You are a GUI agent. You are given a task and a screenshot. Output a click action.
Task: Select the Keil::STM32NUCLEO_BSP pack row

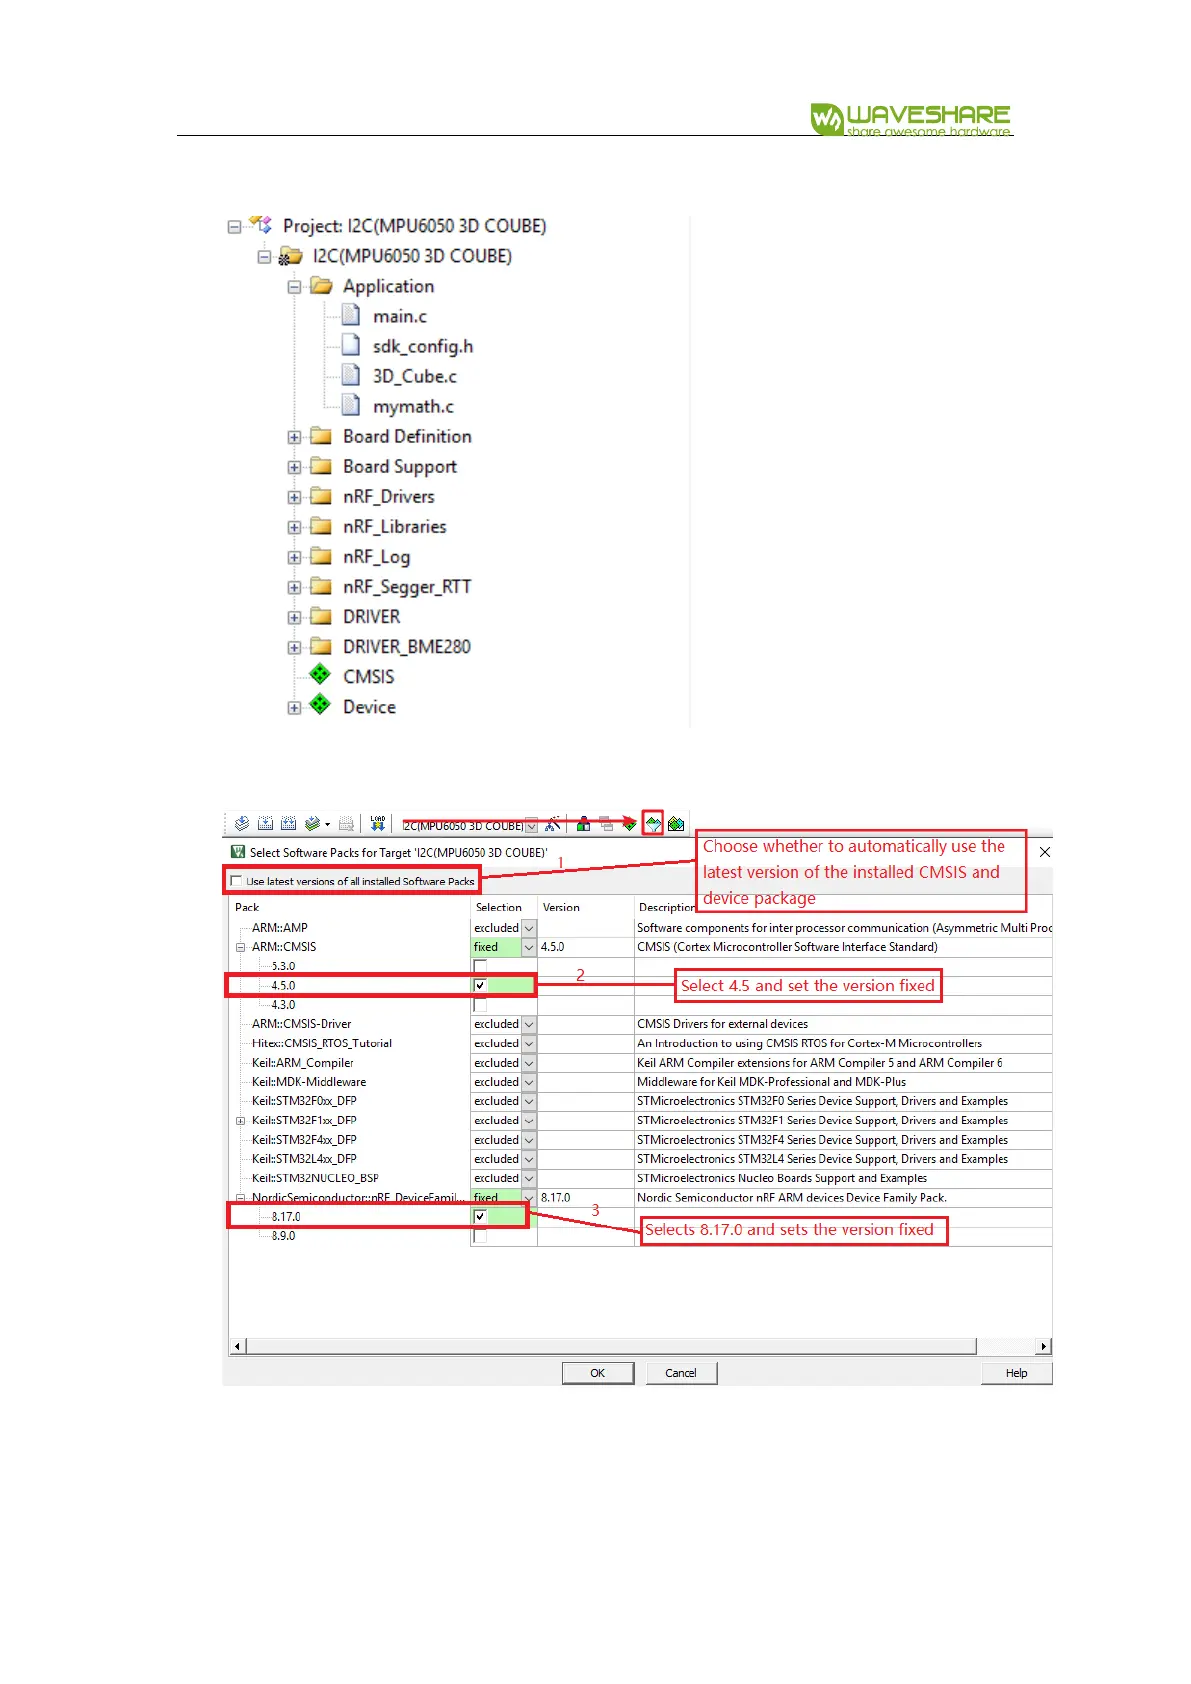pos(315,1178)
